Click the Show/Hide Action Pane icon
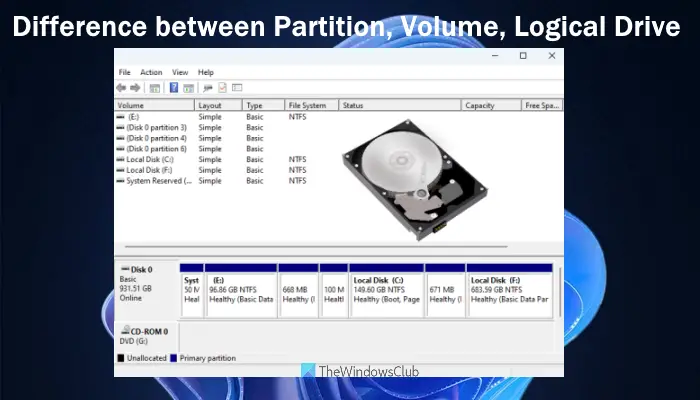The height and width of the screenshot is (400, 700). (x=188, y=88)
